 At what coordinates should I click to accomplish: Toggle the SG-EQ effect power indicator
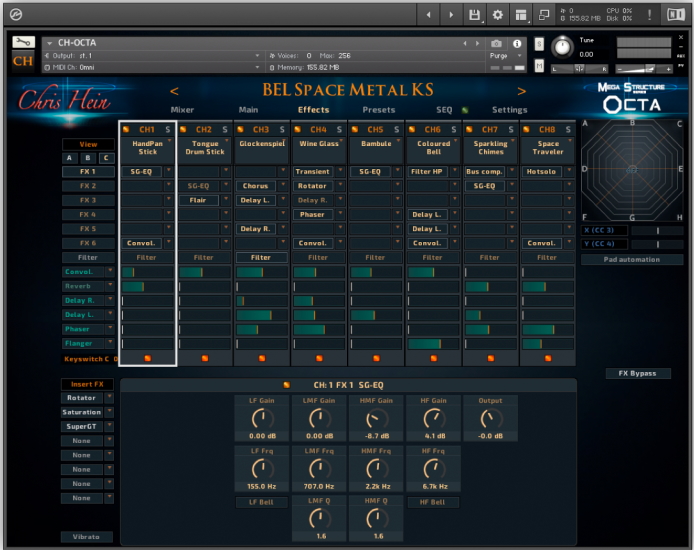(x=286, y=384)
